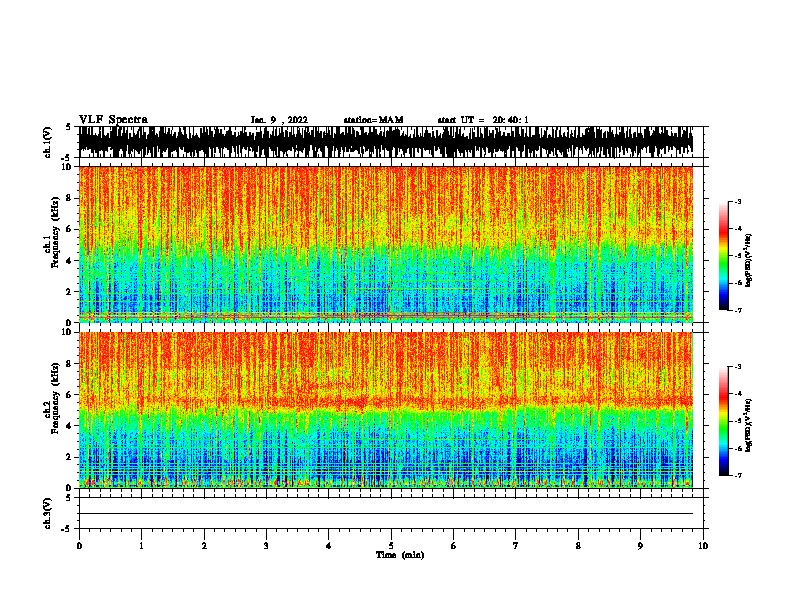Image resolution: width=792 pixels, height=612 pixels.
Task: Click time axis tick label "8"
Action: [578, 546]
